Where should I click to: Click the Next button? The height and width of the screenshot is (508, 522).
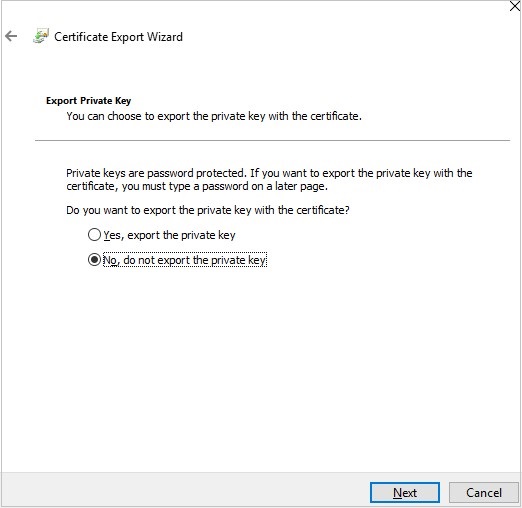(x=405, y=492)
